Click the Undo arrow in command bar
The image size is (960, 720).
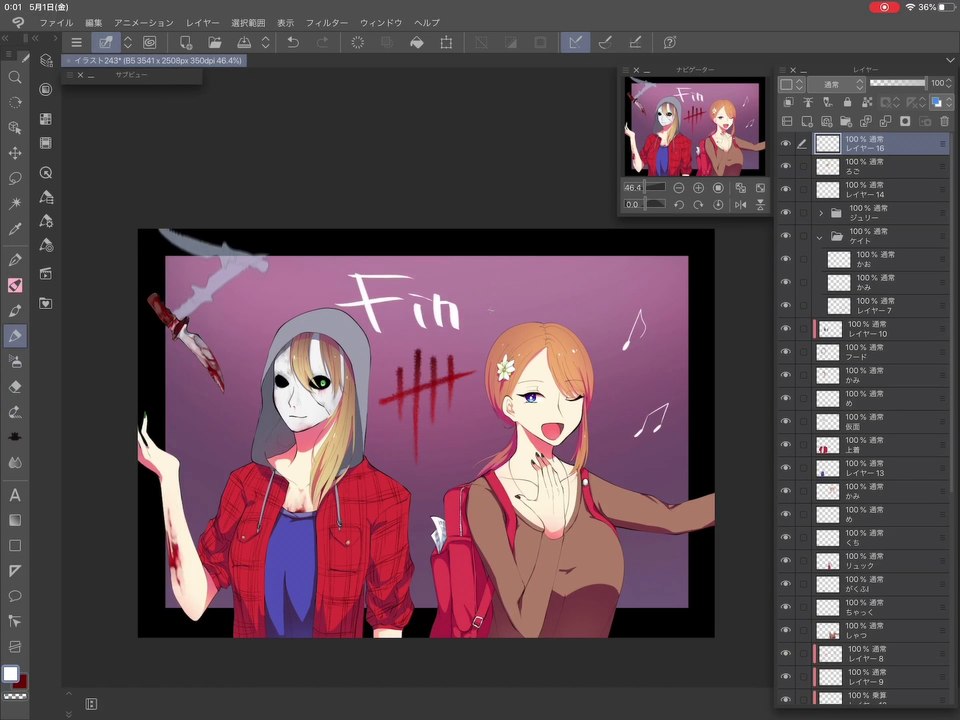293,42
